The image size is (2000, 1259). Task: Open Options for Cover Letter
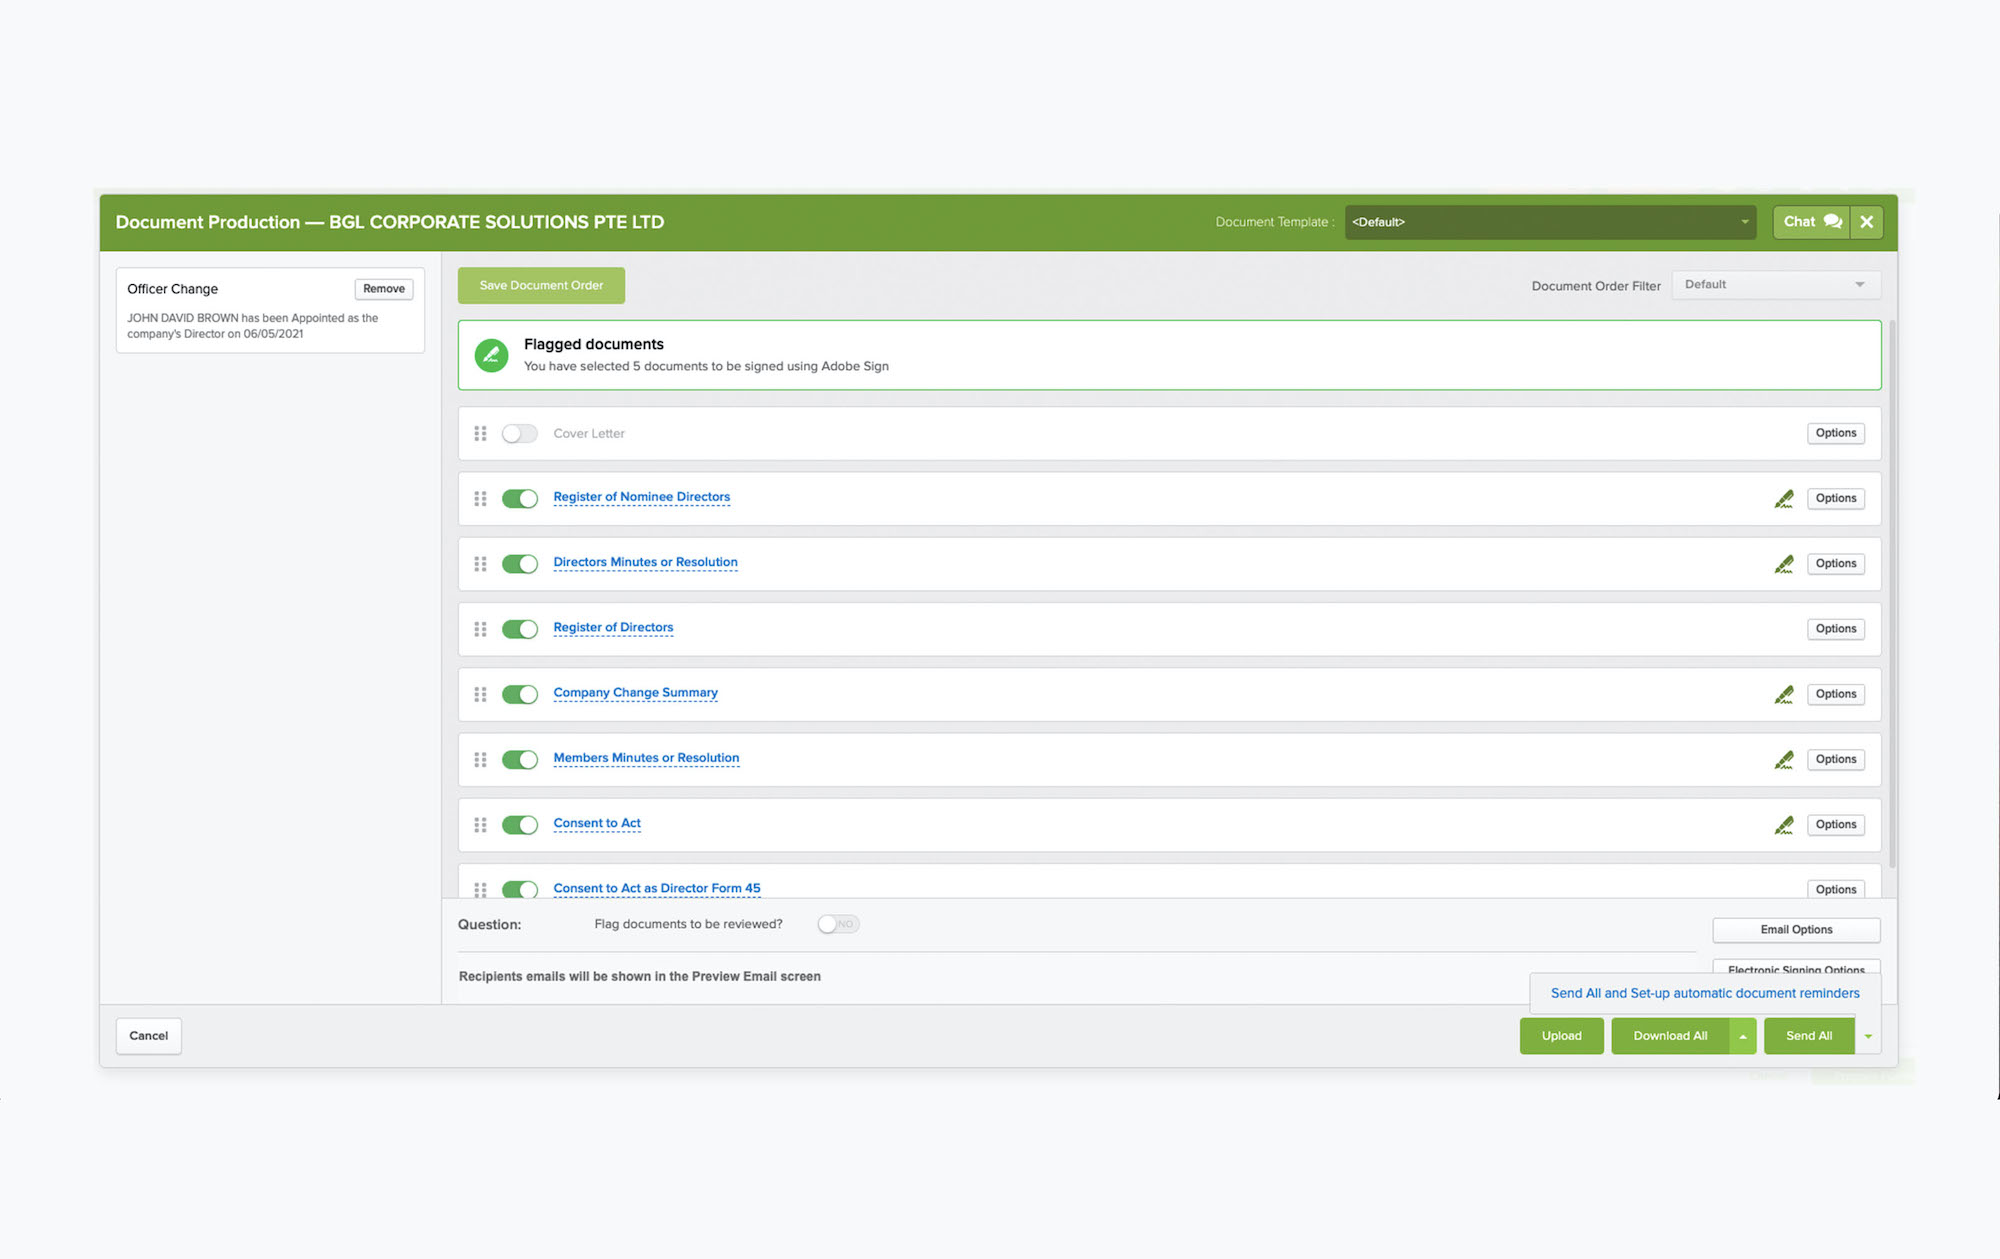click(x=1836, y=433)
